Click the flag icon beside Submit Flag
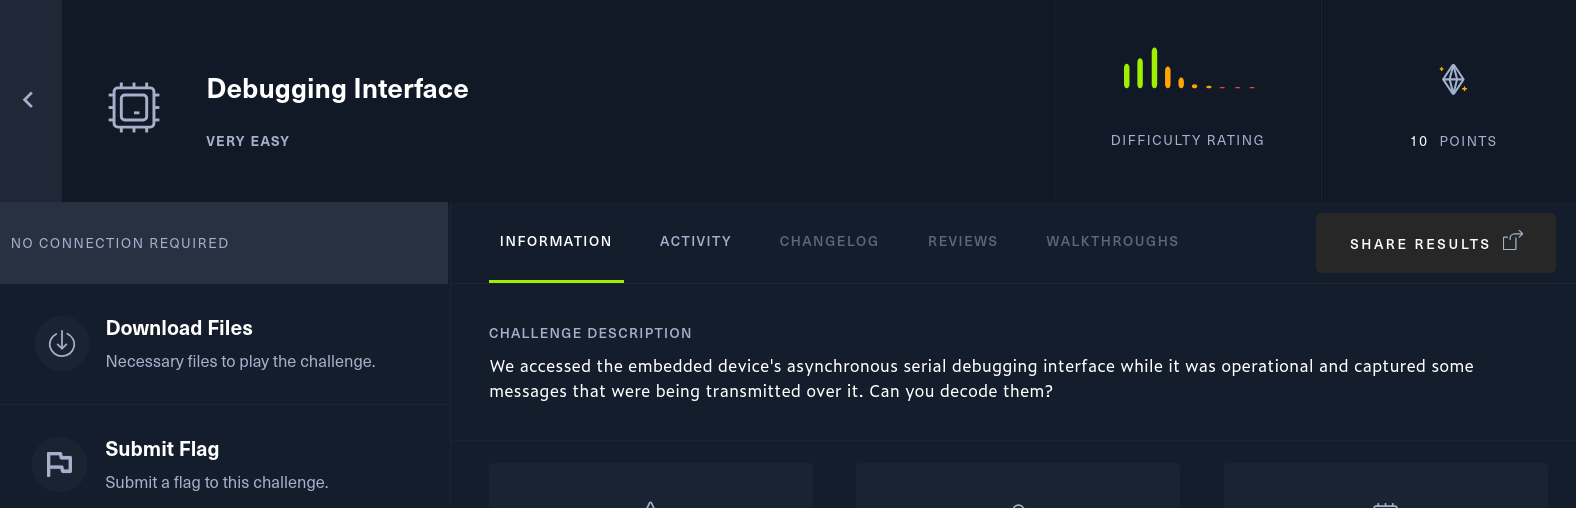The image size is (1576, 508). (59, 464)
